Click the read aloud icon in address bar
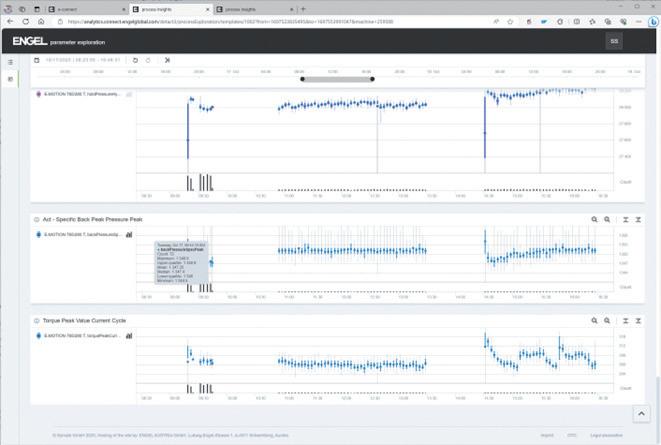 coord(496,21)
